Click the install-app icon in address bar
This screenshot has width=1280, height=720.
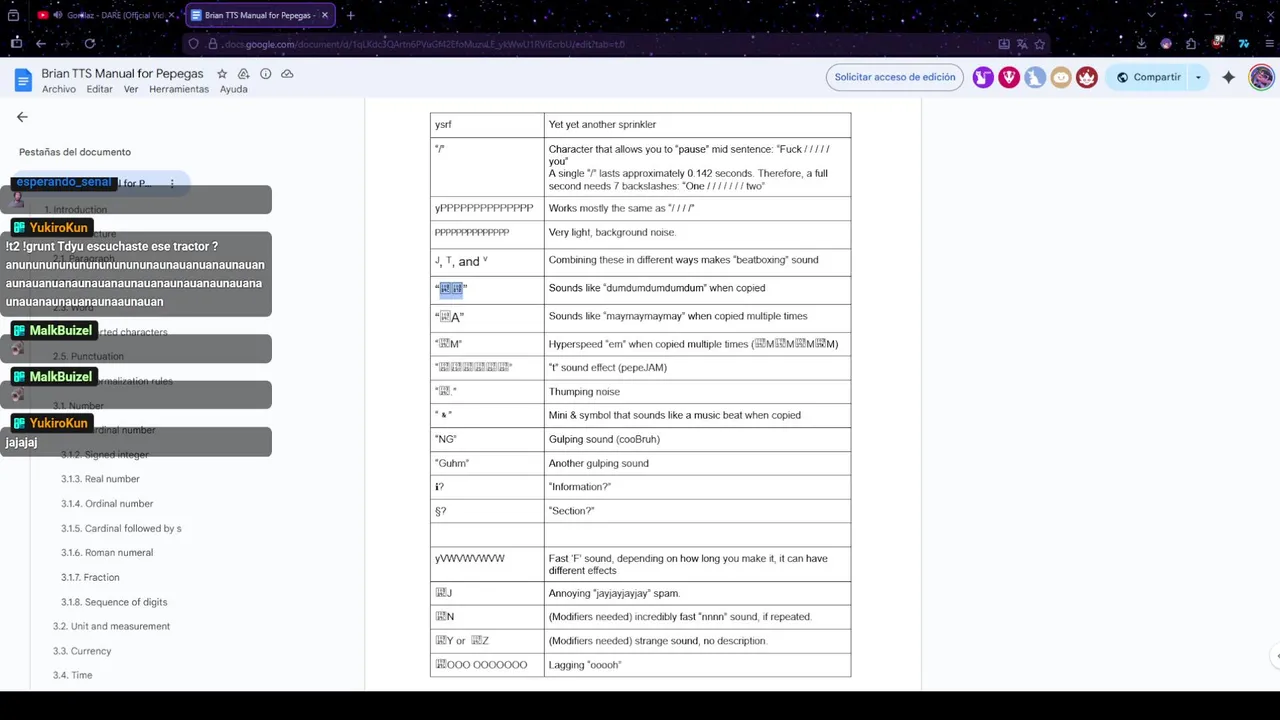pyautogui.click(x=1004, y=44)
